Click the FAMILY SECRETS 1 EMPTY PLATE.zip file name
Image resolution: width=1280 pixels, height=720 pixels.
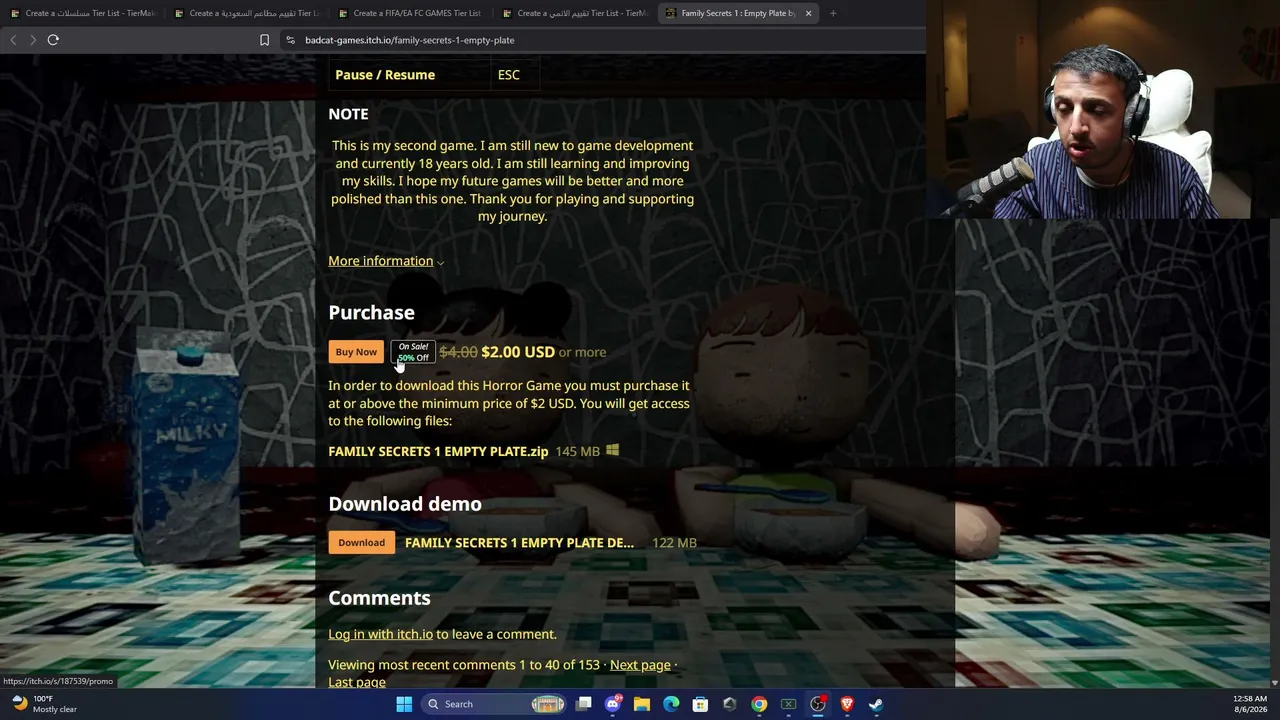click(438, 451)
